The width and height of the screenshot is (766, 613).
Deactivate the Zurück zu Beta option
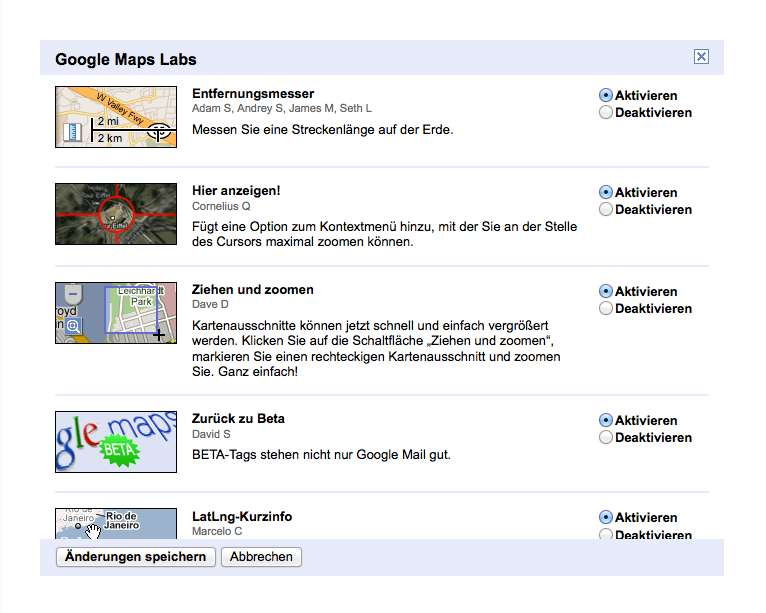pyautogui.click(x=606, y=438)
